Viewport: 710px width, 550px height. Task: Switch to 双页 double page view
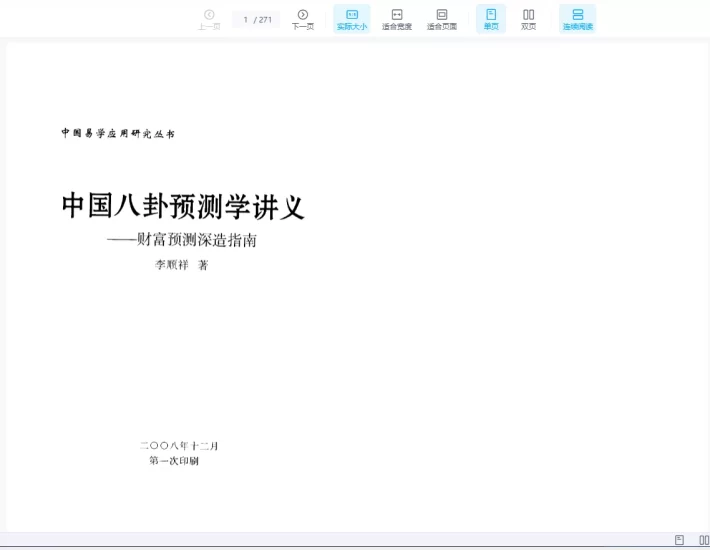point(528,18)
